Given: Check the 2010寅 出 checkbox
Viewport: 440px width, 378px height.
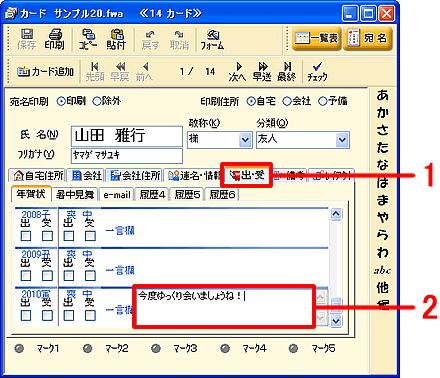Looking at the screenshot, I should (26, 315).
